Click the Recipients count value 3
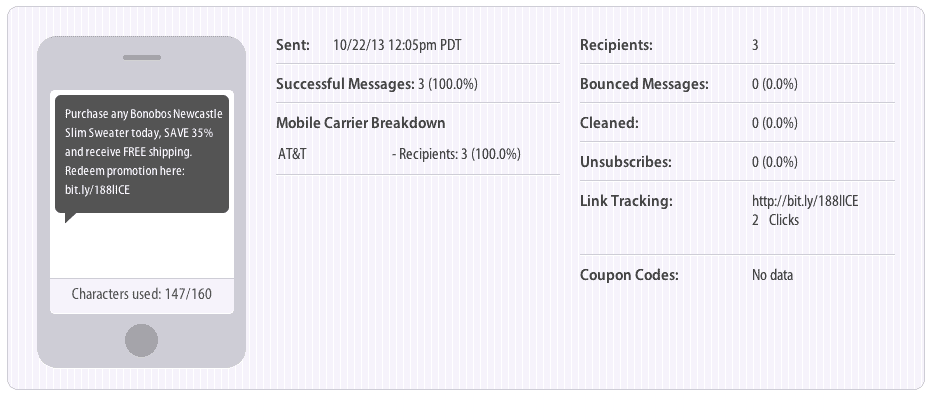 [755, 45]
